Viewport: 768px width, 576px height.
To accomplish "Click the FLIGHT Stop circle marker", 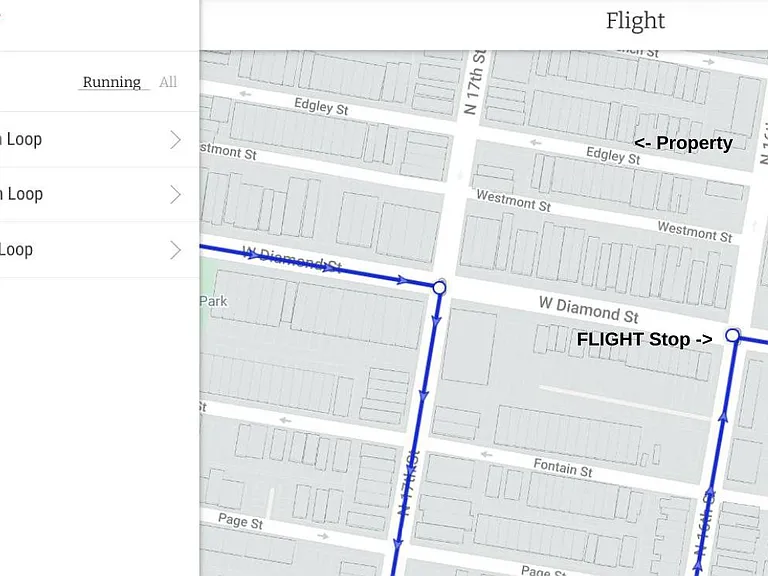I will pos(732,336).
